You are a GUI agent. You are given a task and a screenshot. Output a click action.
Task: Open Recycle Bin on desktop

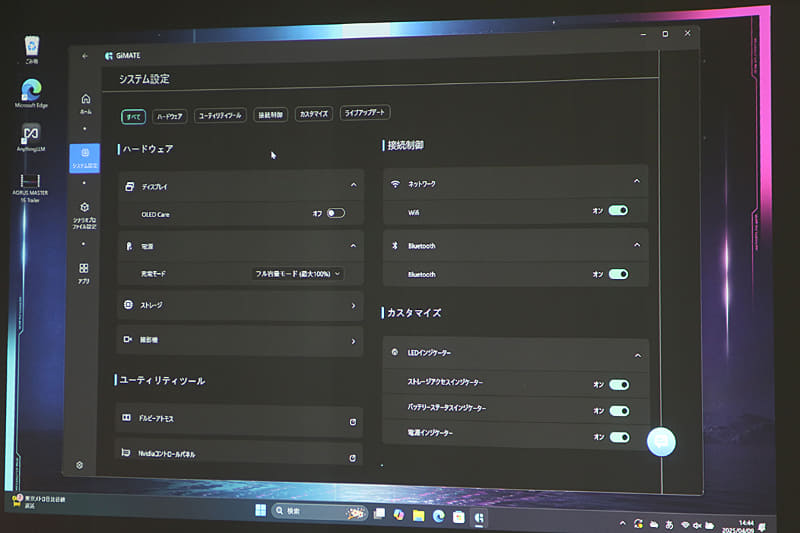click(32, 49)
